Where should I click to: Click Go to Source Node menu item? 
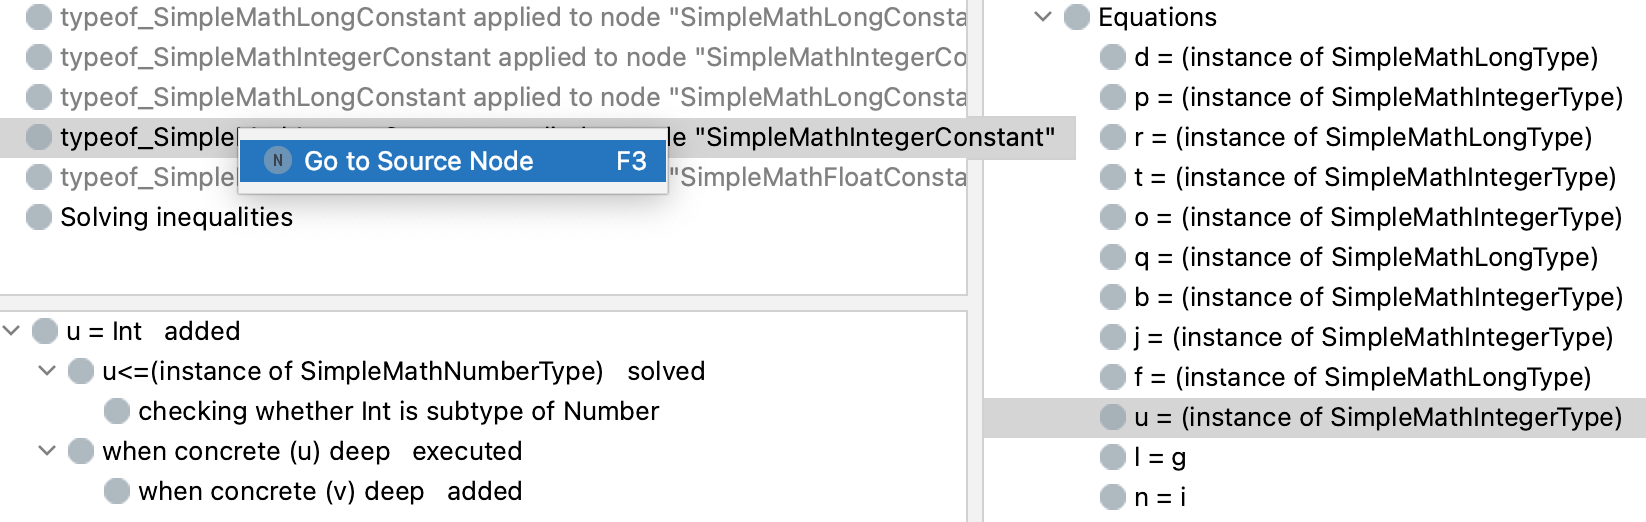coord(418,161)
